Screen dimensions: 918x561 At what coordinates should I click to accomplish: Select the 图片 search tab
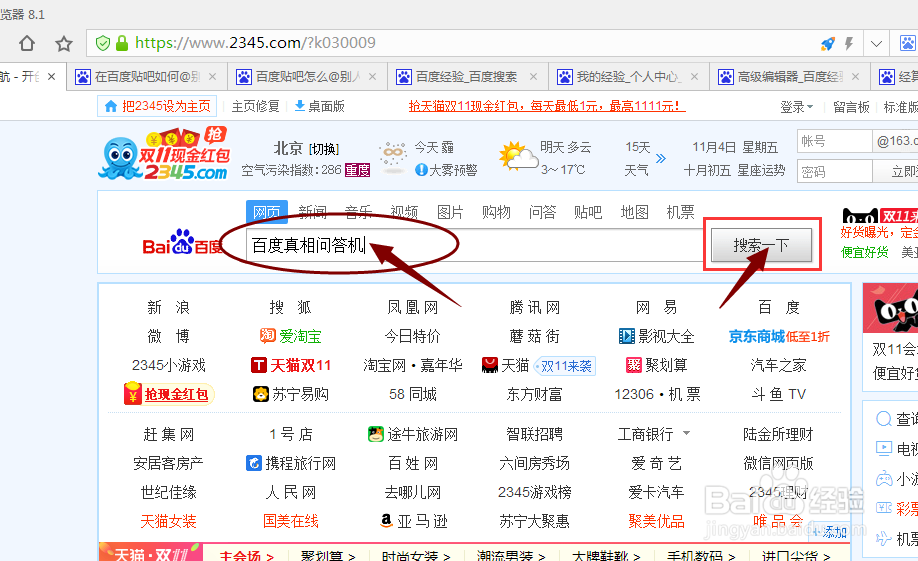[x=450, y=212]
